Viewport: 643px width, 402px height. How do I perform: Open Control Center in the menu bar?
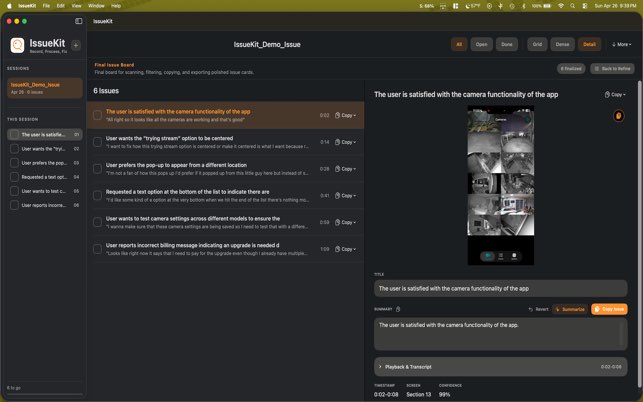(585, 6)
